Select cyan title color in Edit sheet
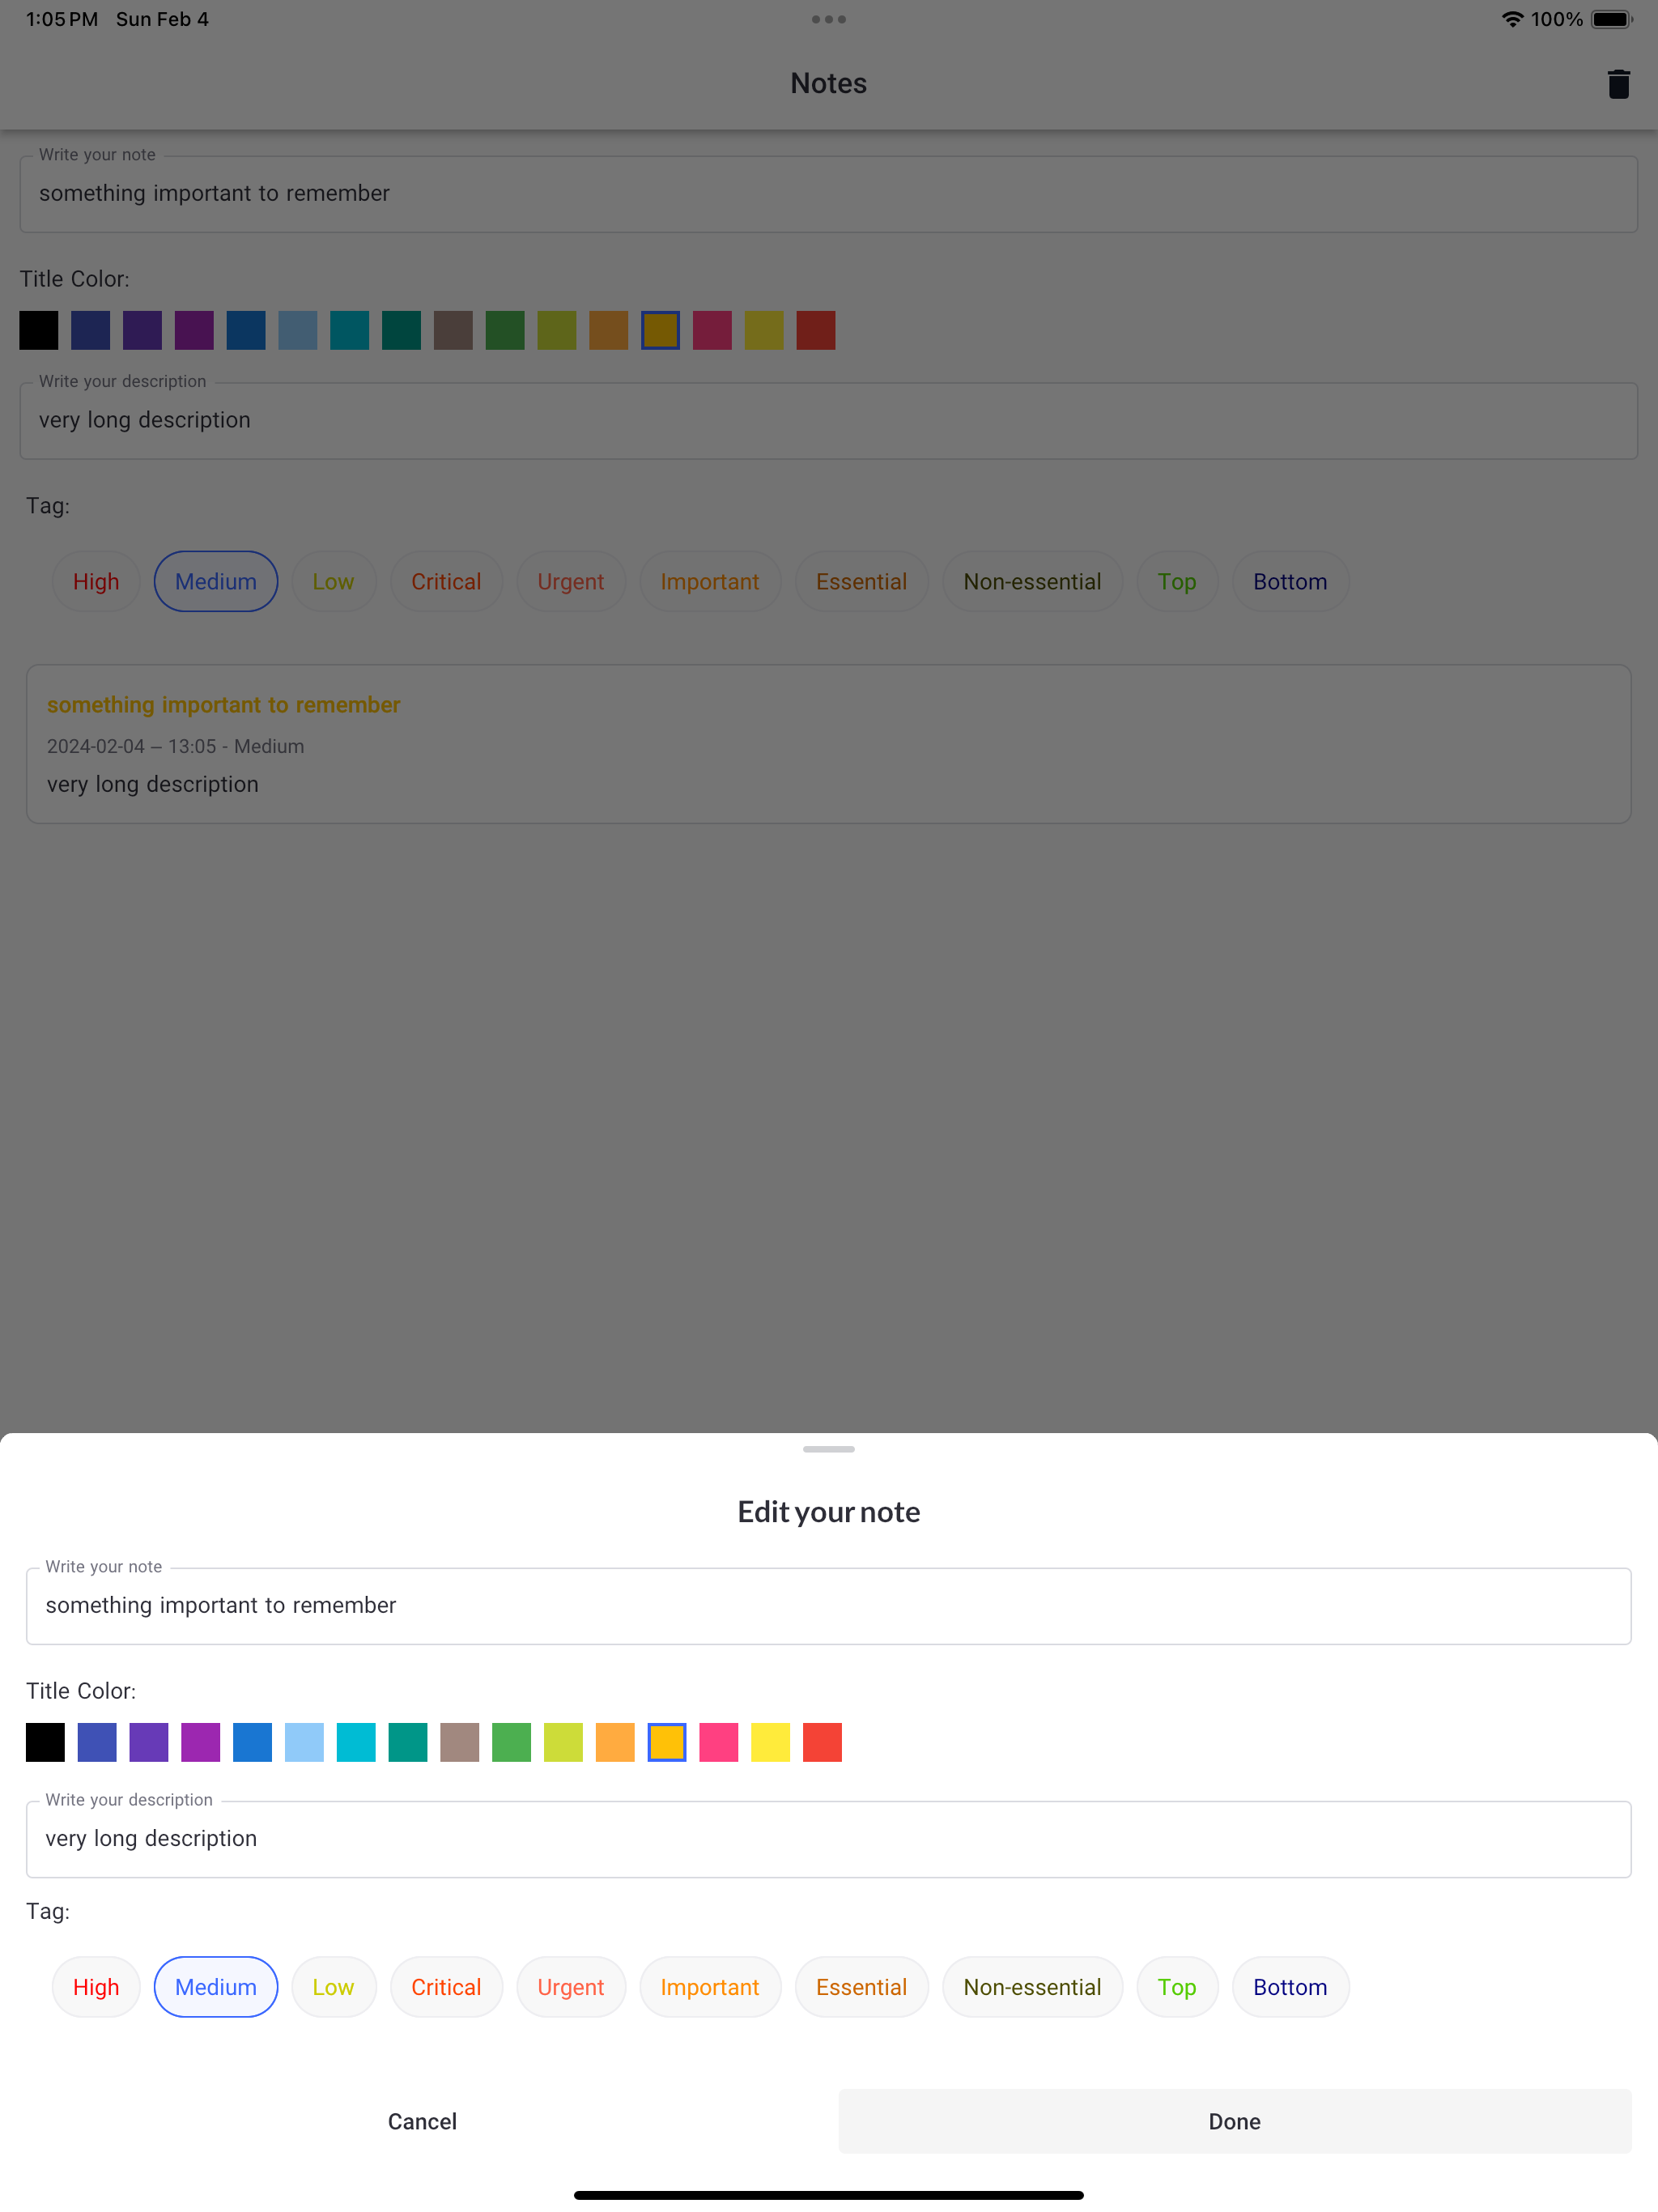 click(356, 1742)
